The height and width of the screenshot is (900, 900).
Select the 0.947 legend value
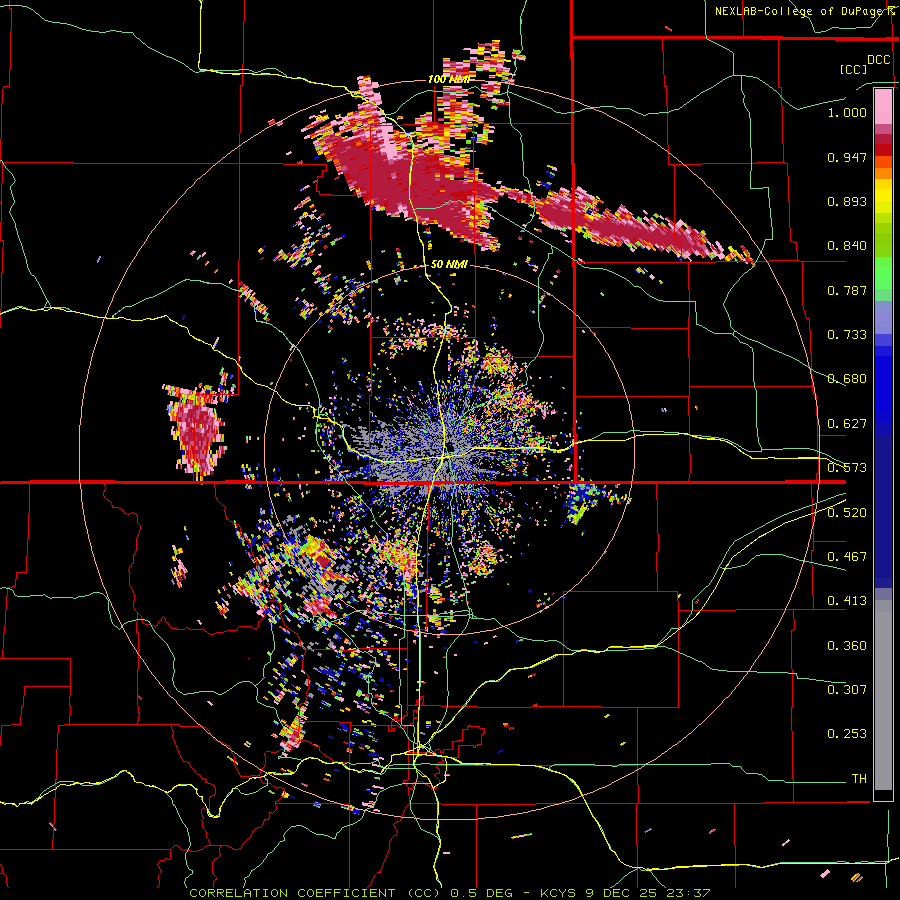click(x=847, y=157)
